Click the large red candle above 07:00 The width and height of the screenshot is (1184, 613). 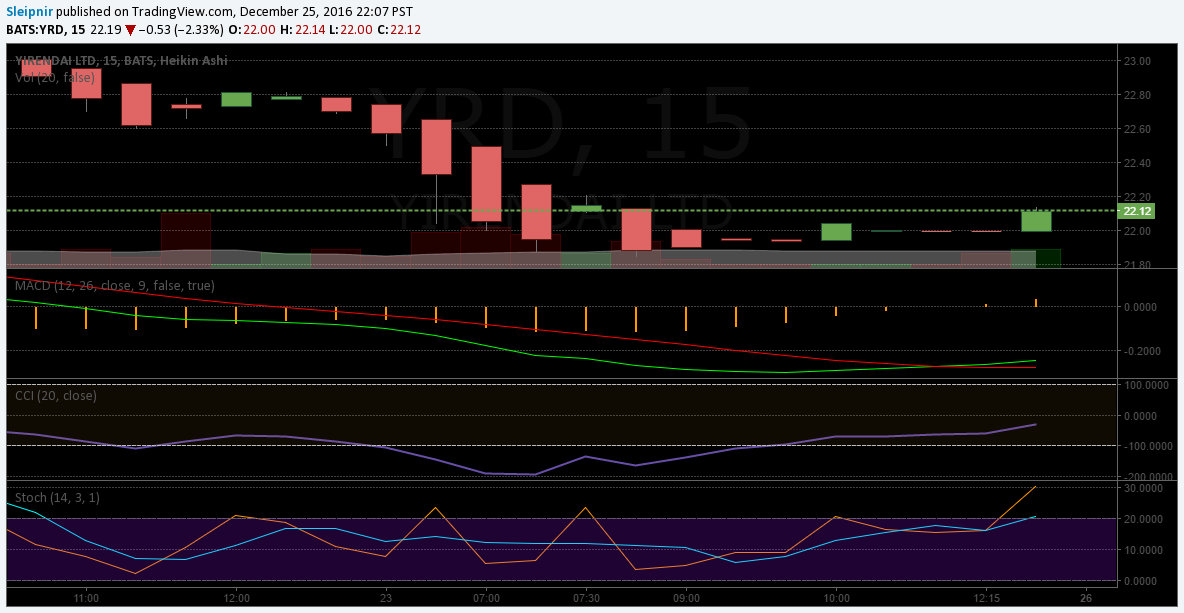click(x=486, y=183)
